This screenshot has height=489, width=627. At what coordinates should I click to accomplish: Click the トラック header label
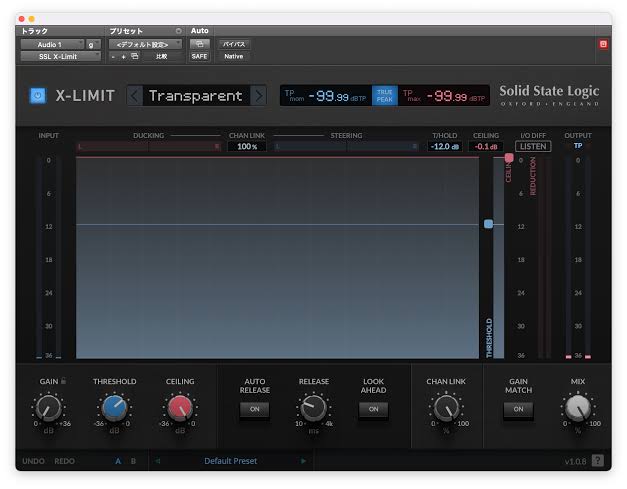coord(35,31)
